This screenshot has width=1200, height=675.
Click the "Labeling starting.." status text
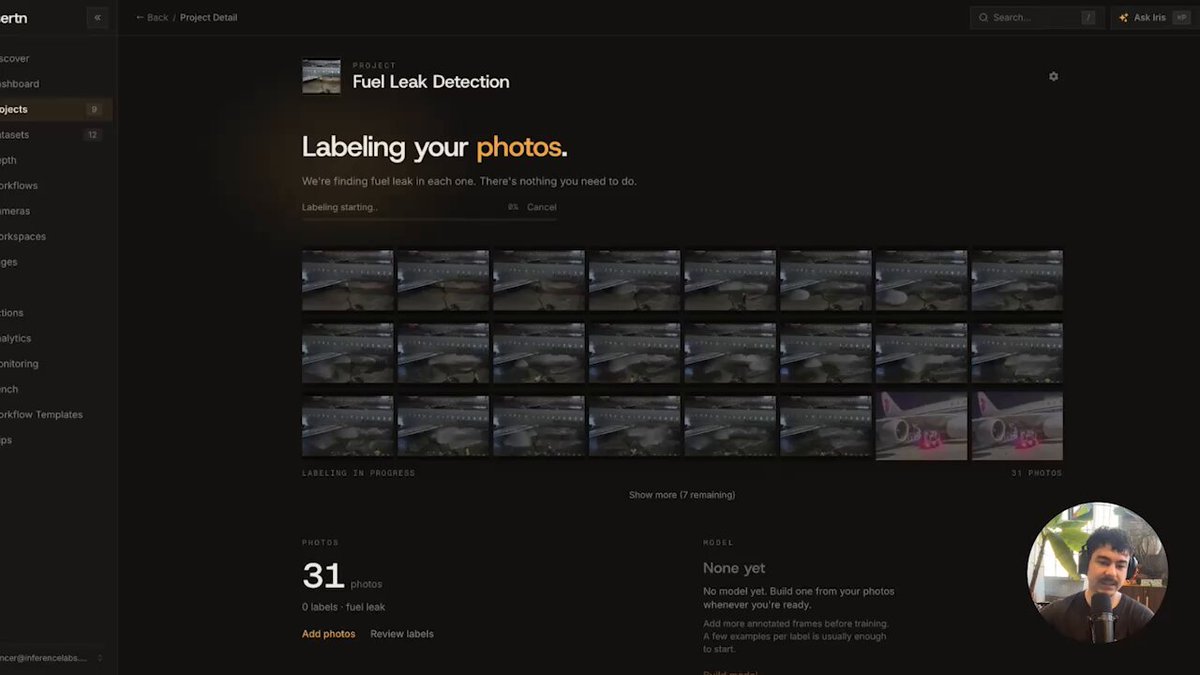click(x=340, y=207)
